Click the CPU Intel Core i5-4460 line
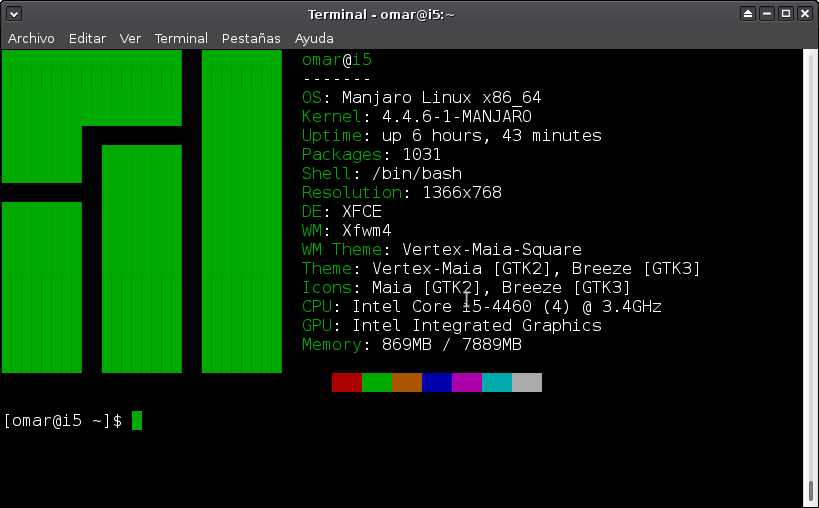Screen dimensions: 819x508 [x=482, y=306]
